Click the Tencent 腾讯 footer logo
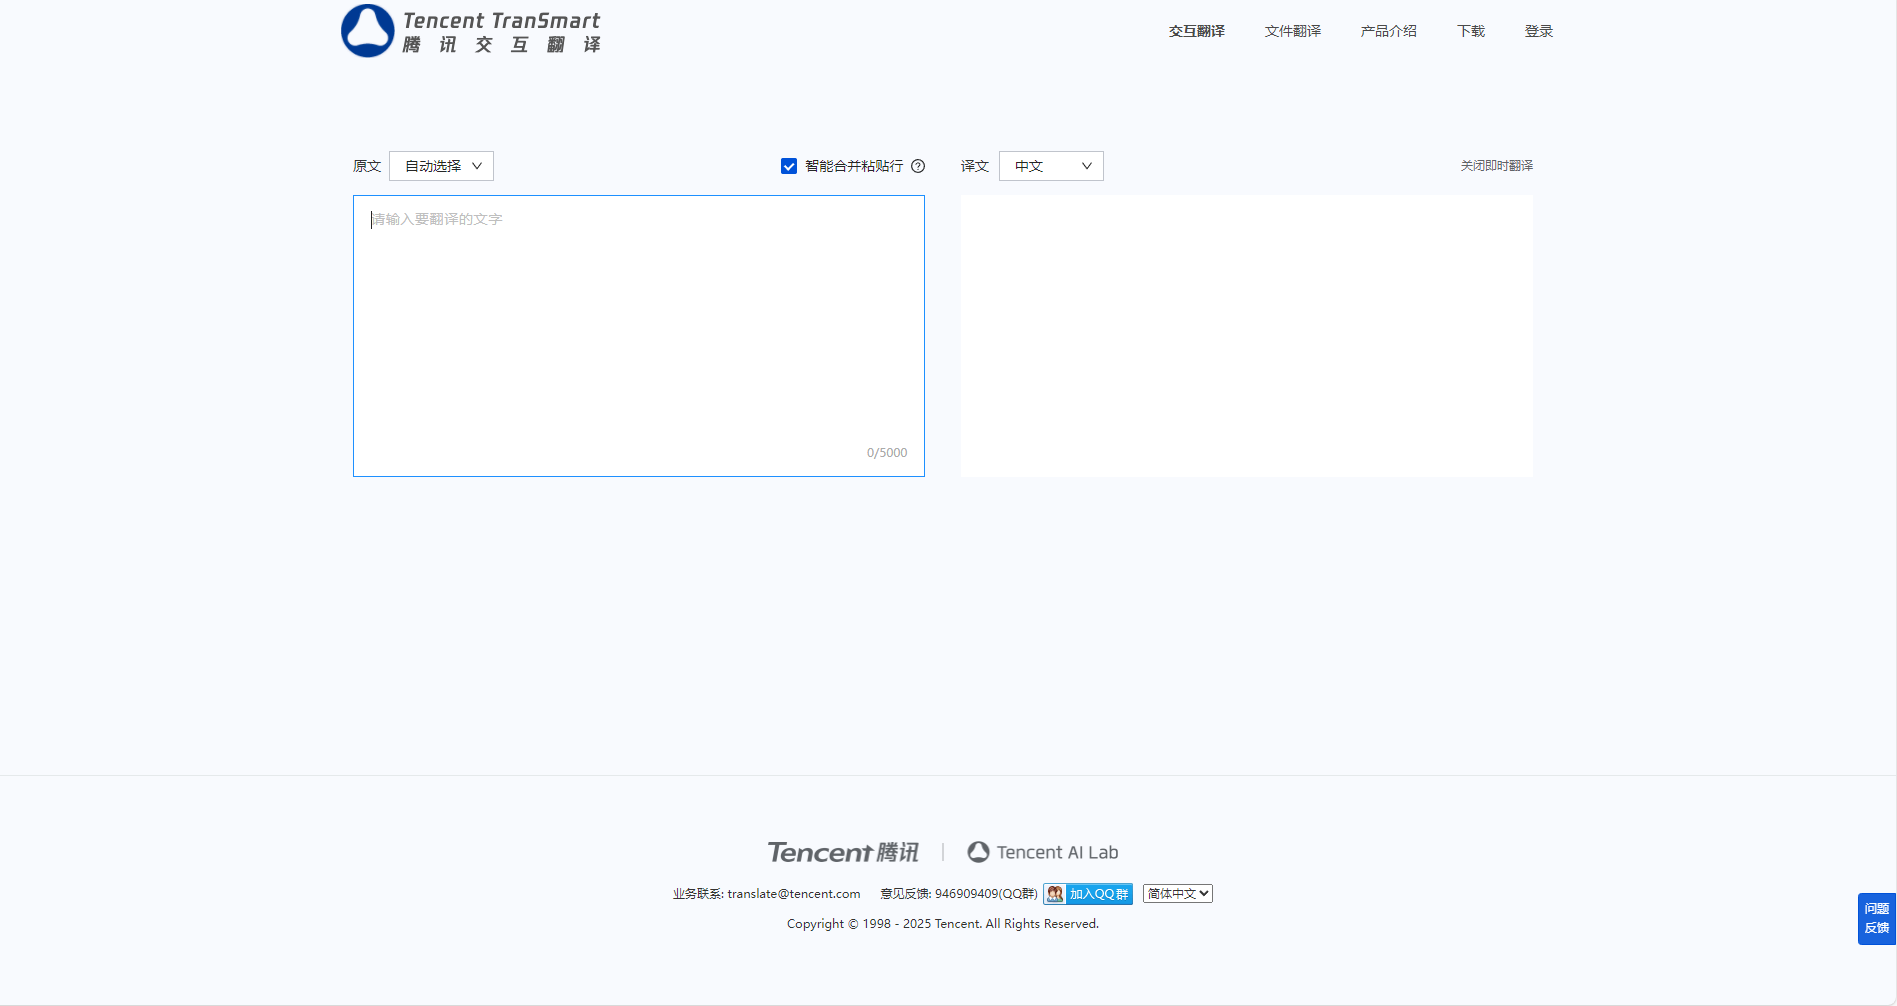This screenshot has width=1897, height=1006. coord(842,852)
